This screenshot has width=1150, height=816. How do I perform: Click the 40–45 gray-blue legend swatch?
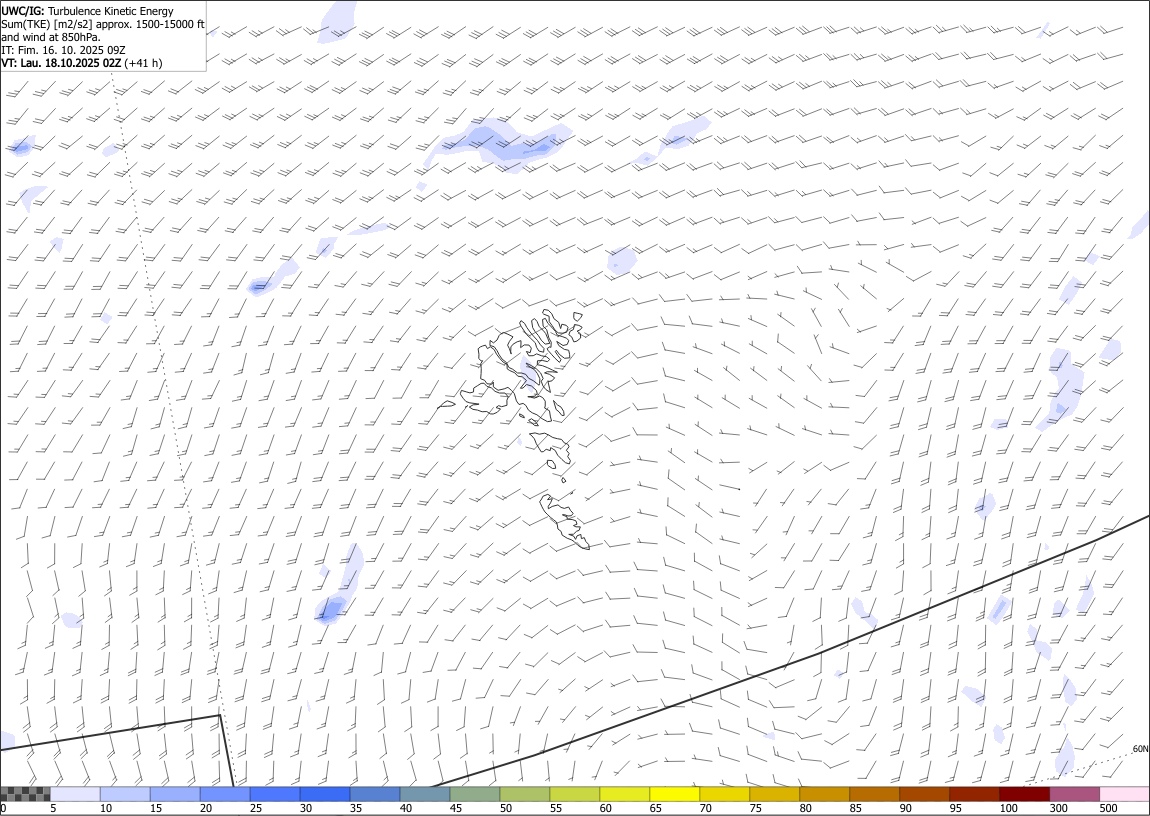point(425,794)
